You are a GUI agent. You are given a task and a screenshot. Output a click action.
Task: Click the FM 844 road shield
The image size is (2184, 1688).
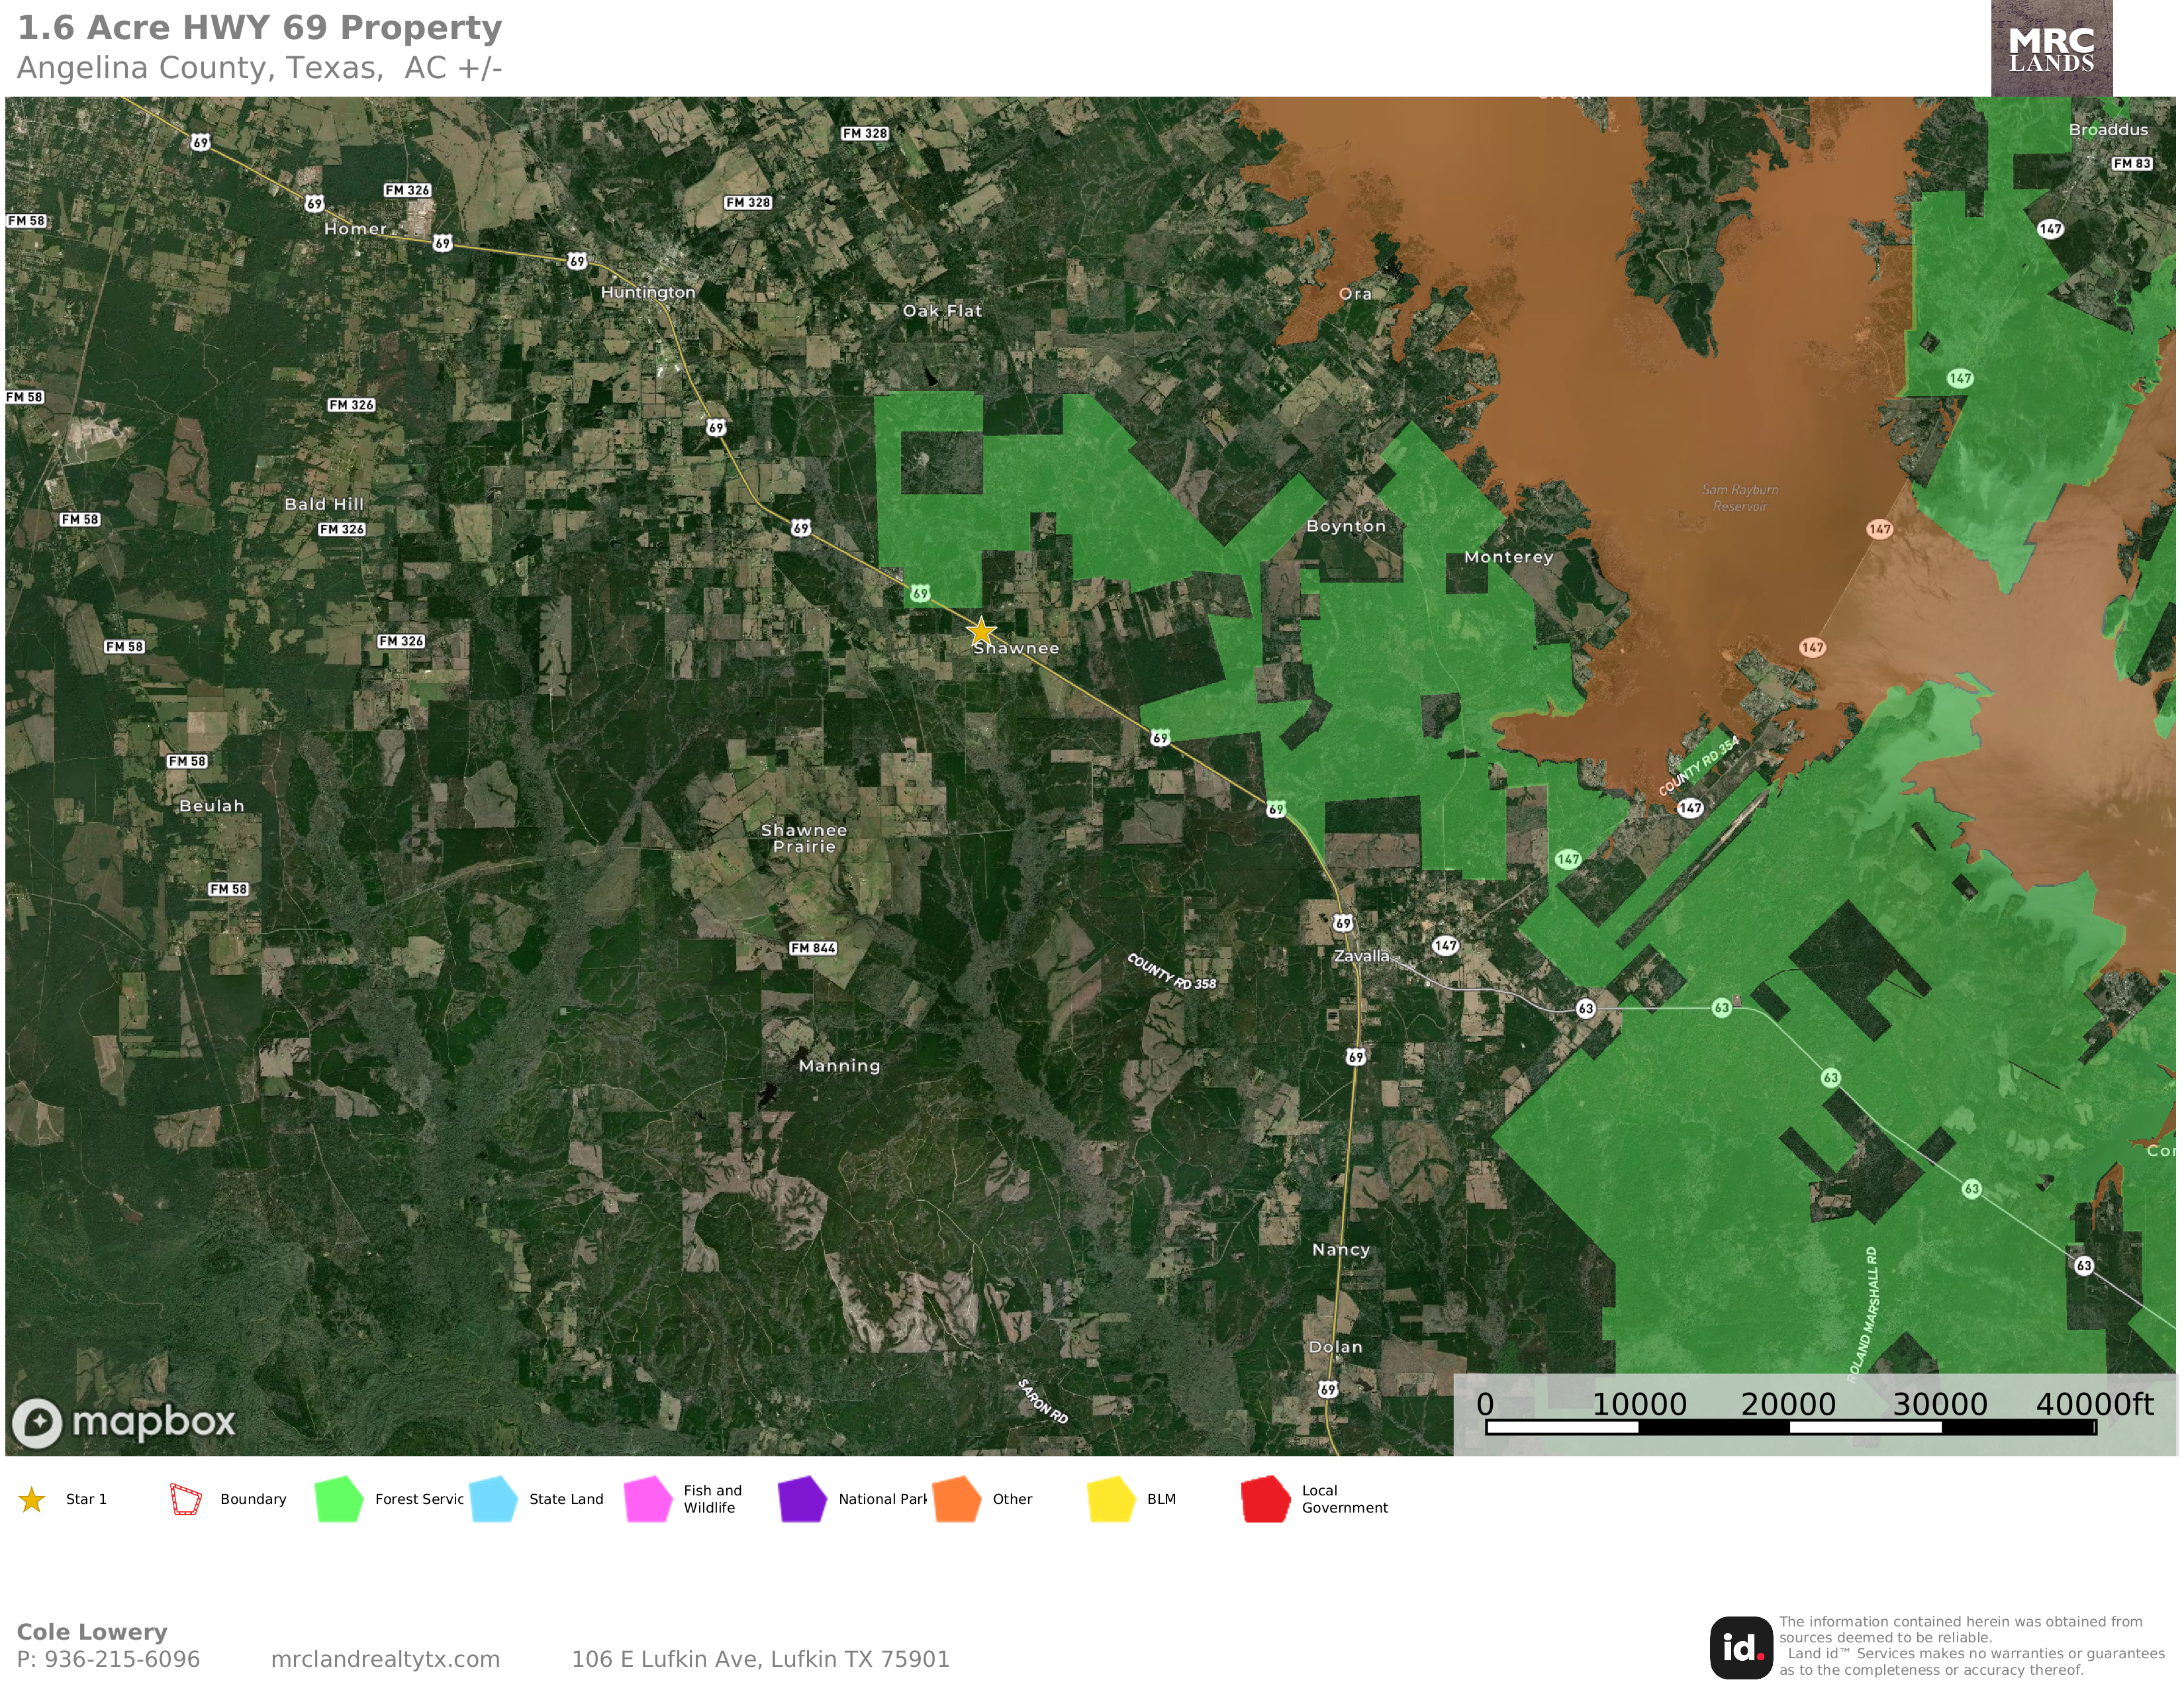click(x=813, y=948)
